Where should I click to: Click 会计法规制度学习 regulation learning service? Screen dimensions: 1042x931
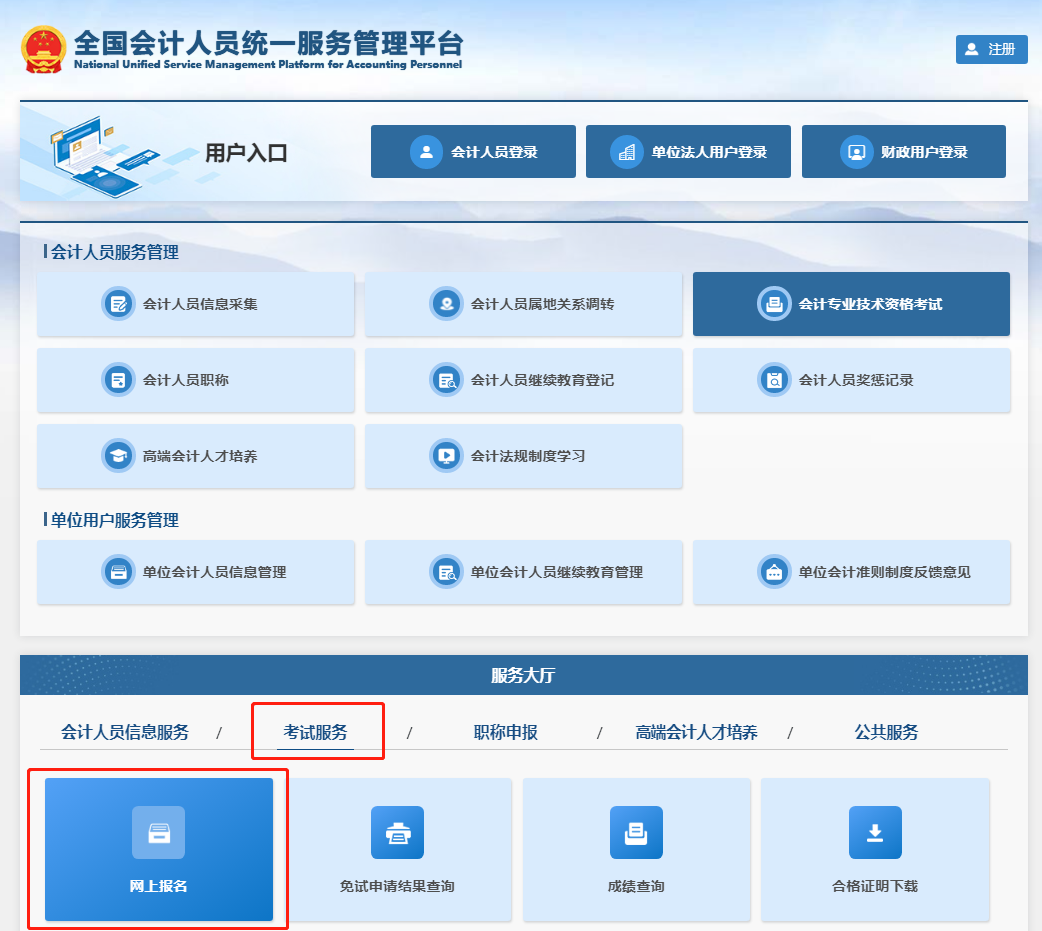coord(523,457)
